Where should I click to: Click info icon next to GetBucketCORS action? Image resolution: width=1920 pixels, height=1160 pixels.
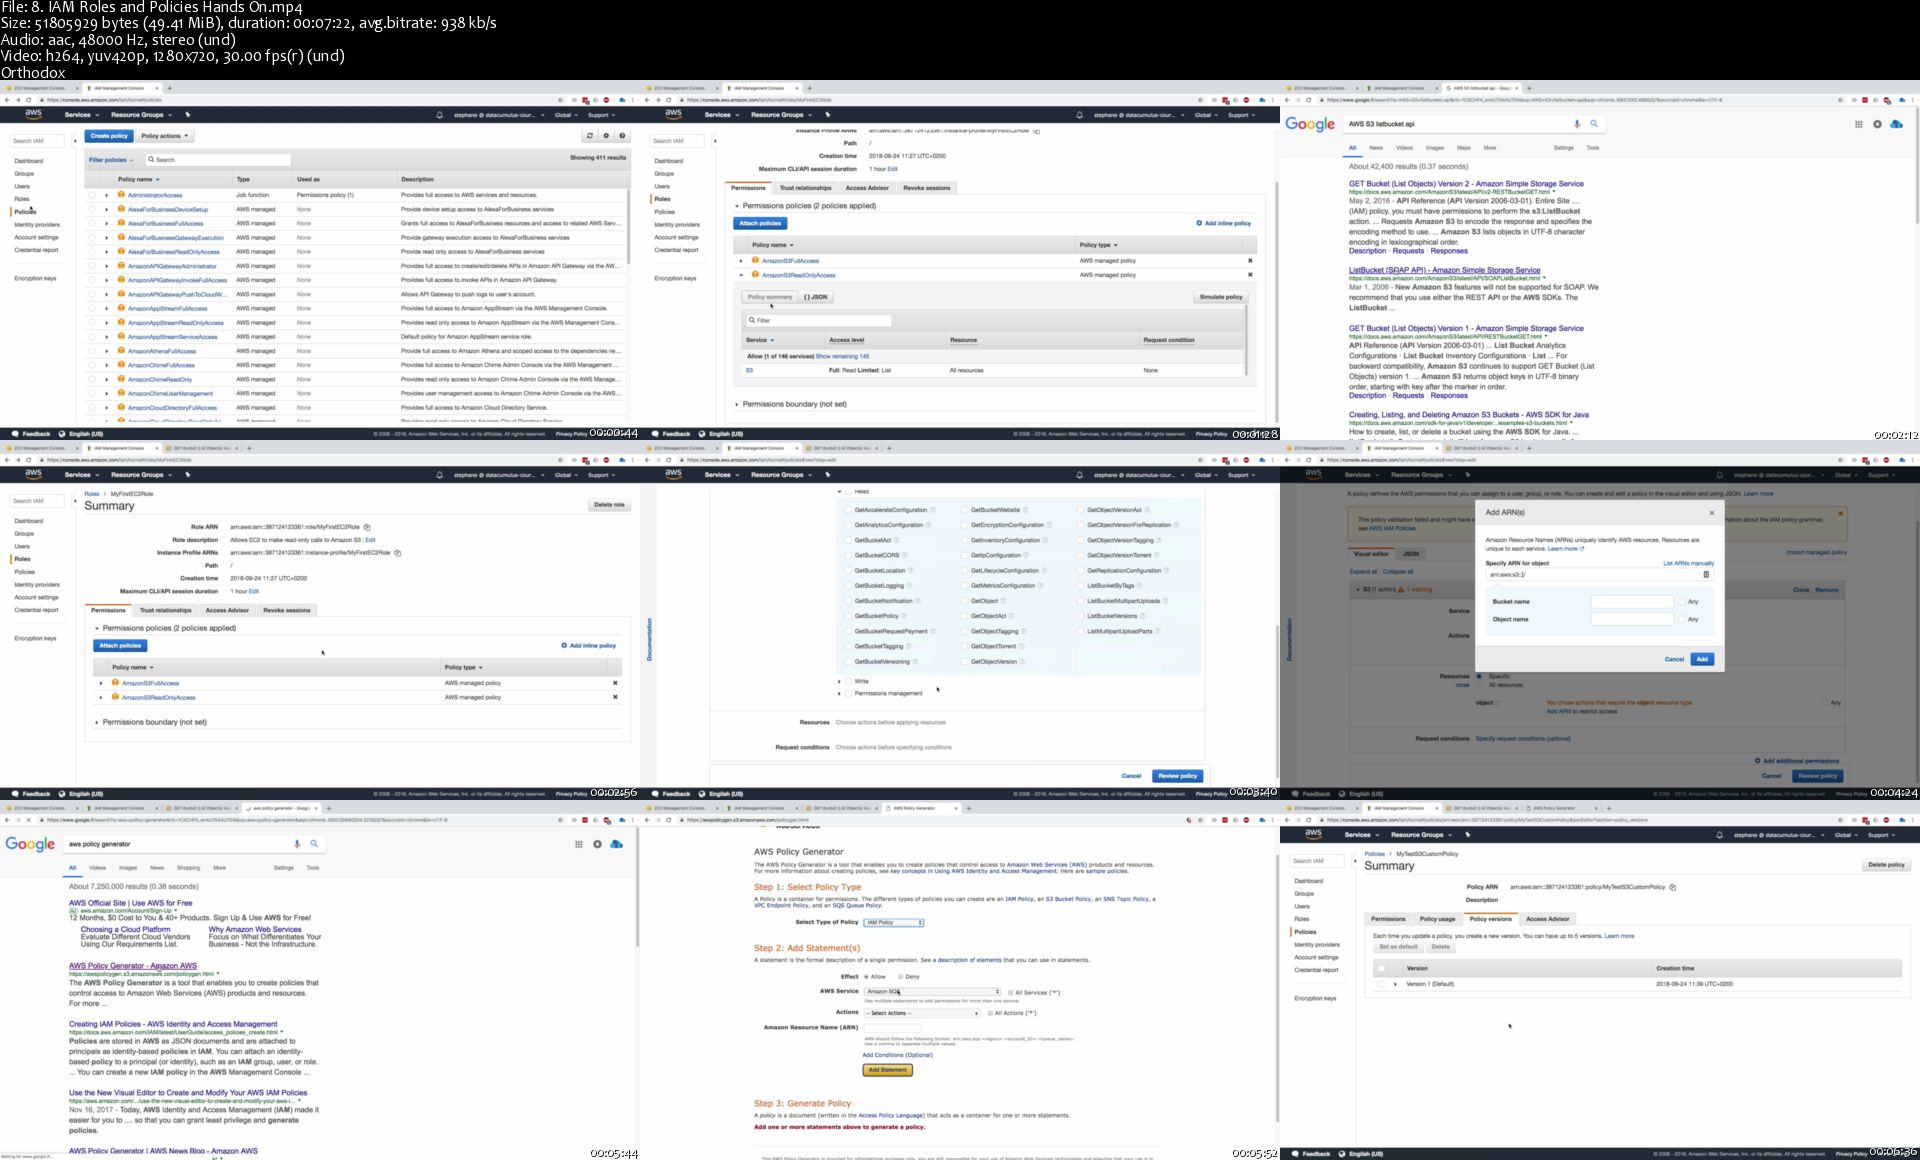[x=904, y=555]
